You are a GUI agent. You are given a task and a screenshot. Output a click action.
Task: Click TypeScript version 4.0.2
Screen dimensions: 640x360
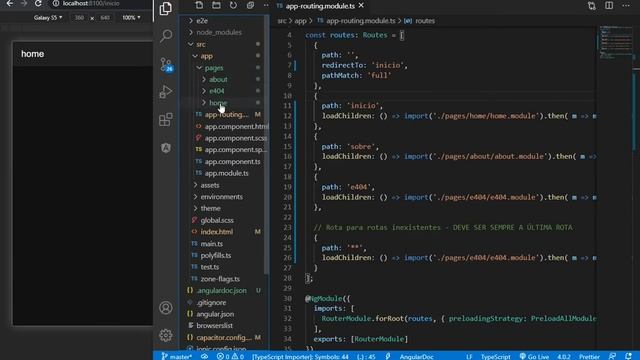coord(564,356)
